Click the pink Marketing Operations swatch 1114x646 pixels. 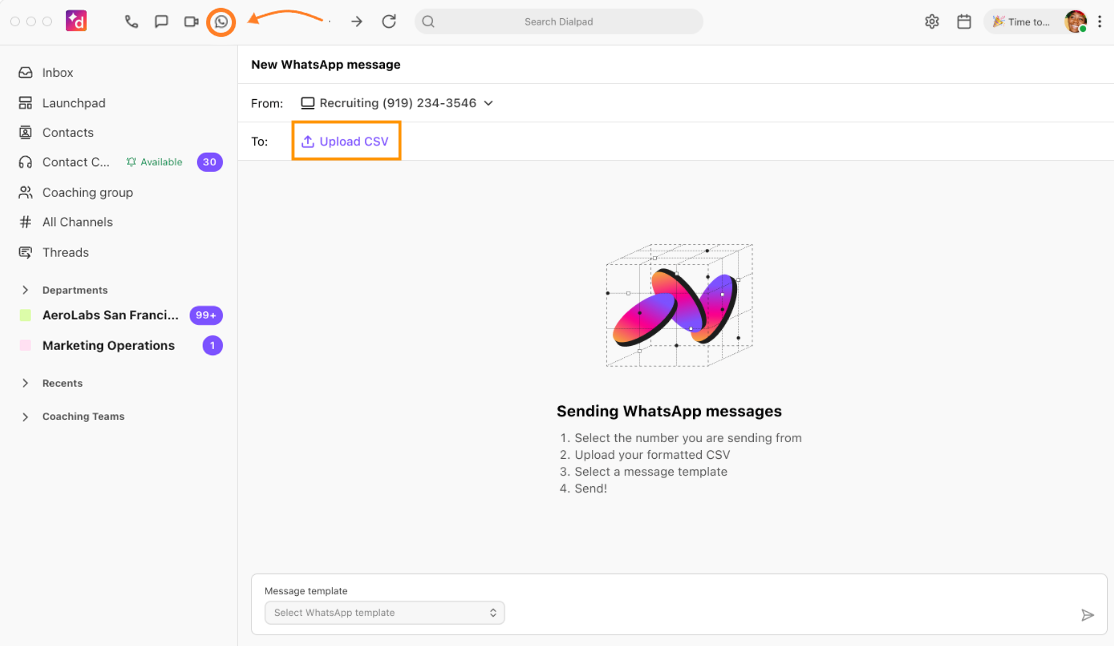25,345
